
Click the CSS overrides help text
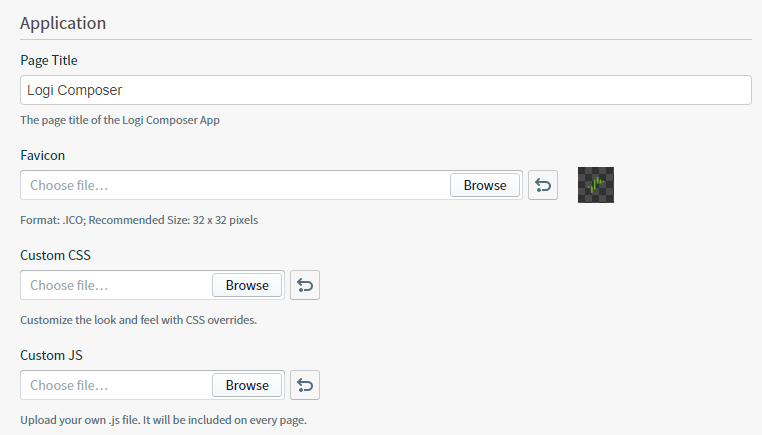(x=139, y=320)
